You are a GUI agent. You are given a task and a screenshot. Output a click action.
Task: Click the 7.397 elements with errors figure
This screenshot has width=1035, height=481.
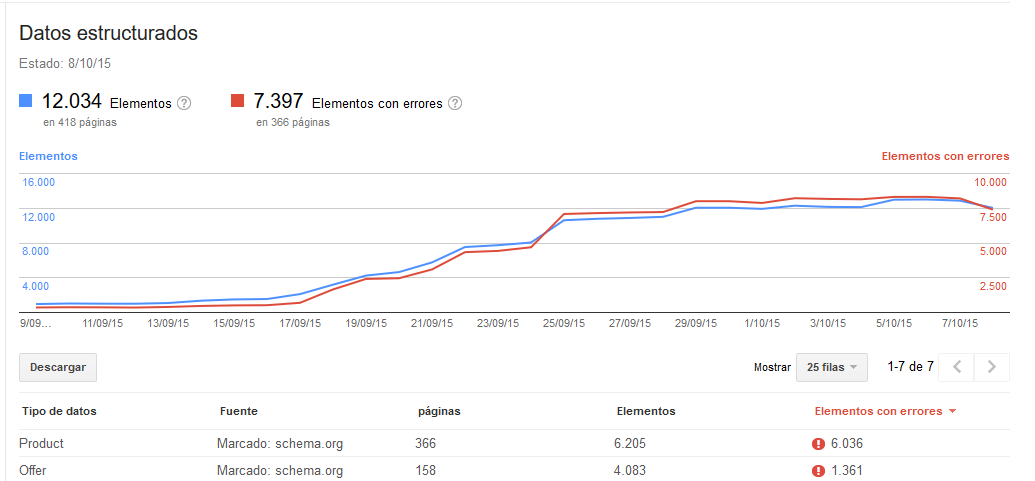(x=279, y=101)
